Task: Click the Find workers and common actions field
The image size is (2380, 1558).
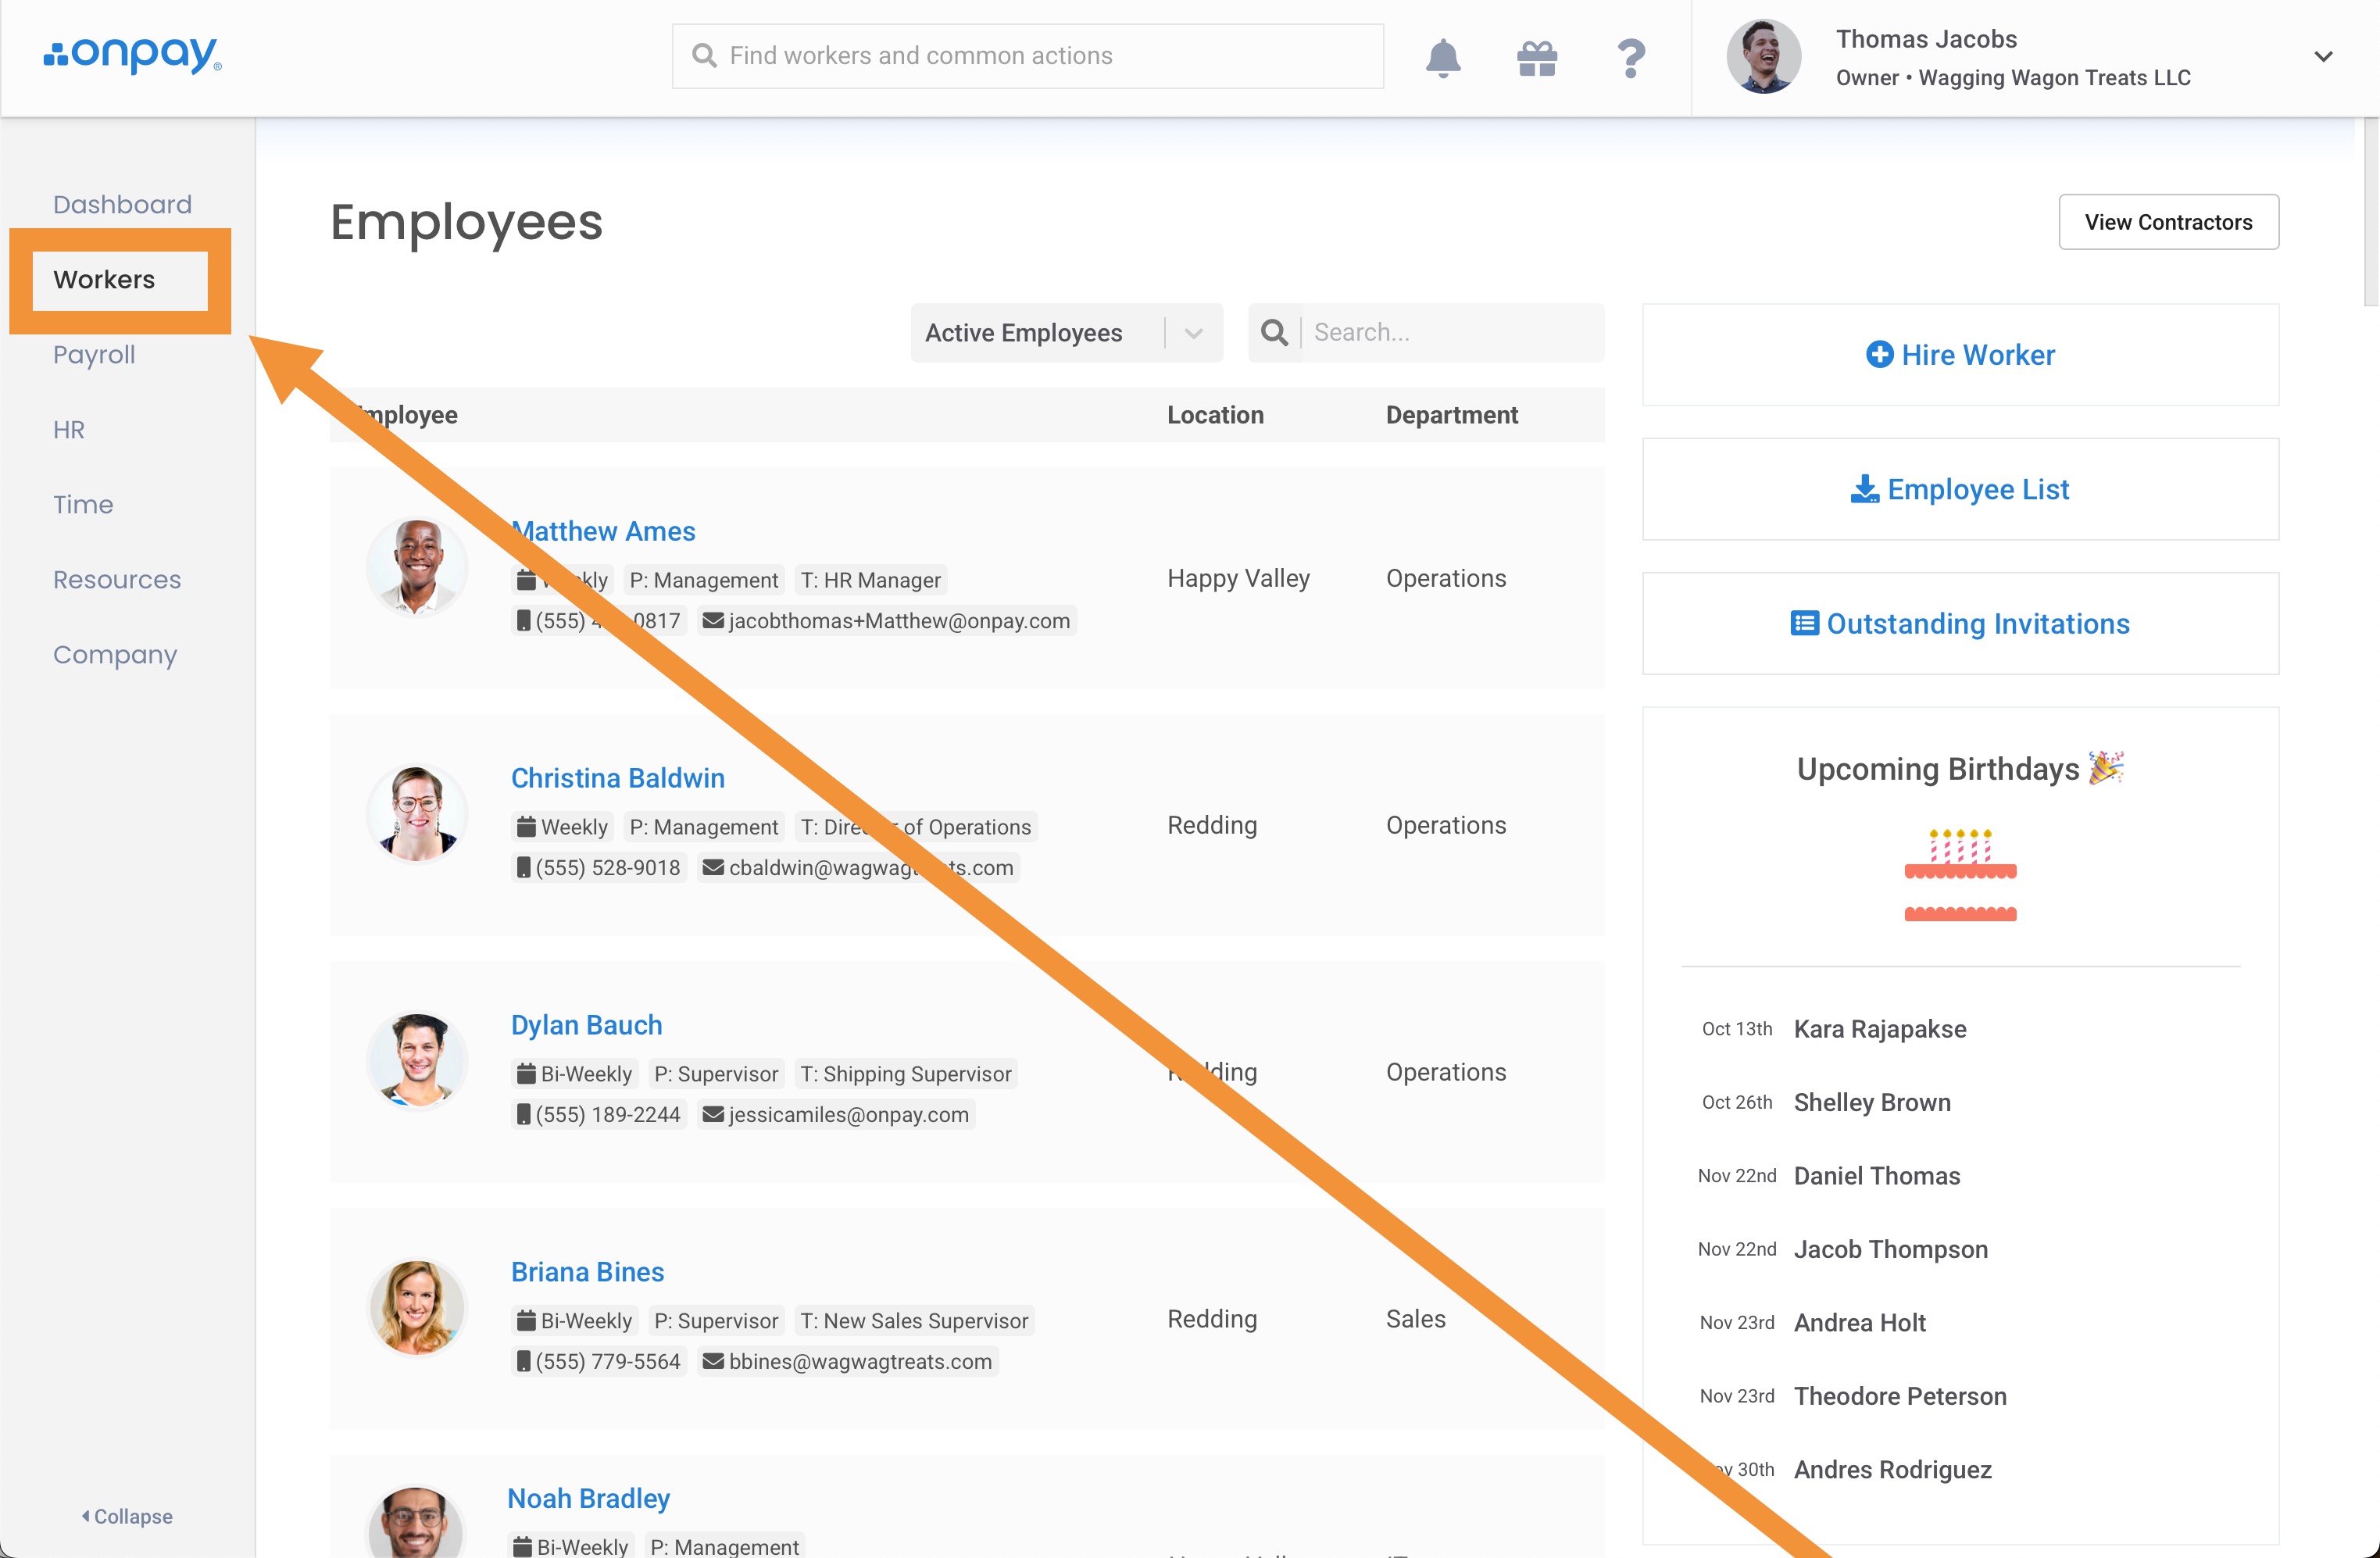Action: (x=1028, y=56)
